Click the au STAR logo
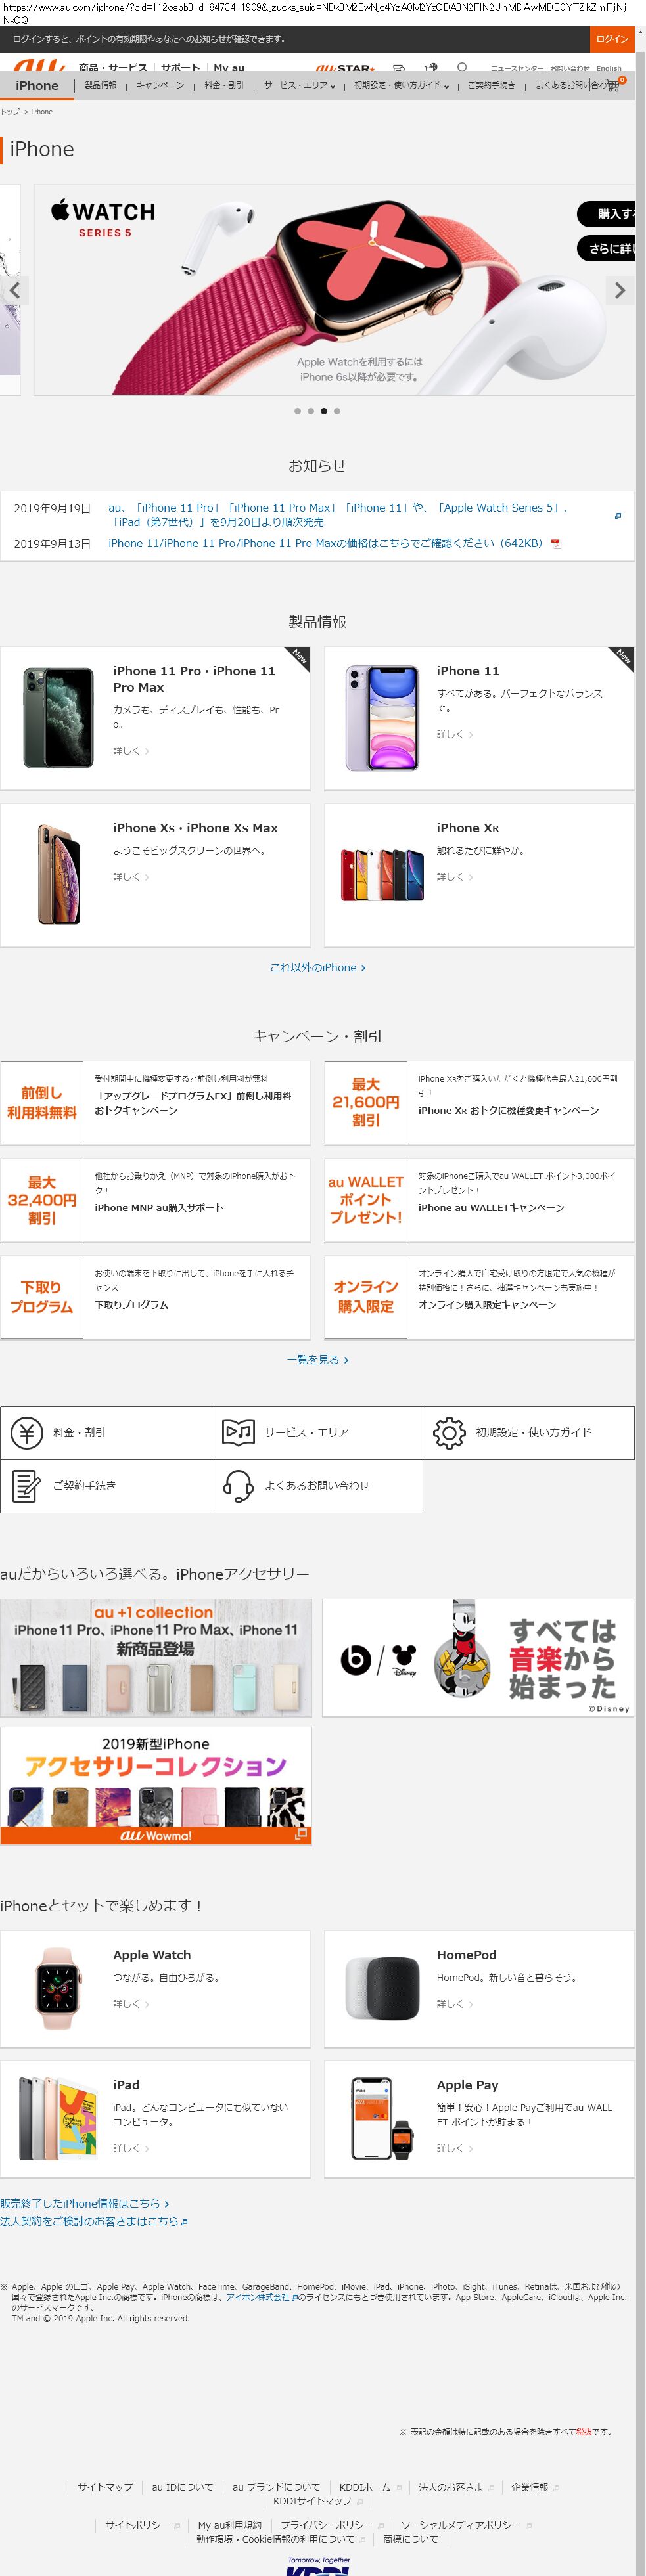 click(x=345, y=68)
